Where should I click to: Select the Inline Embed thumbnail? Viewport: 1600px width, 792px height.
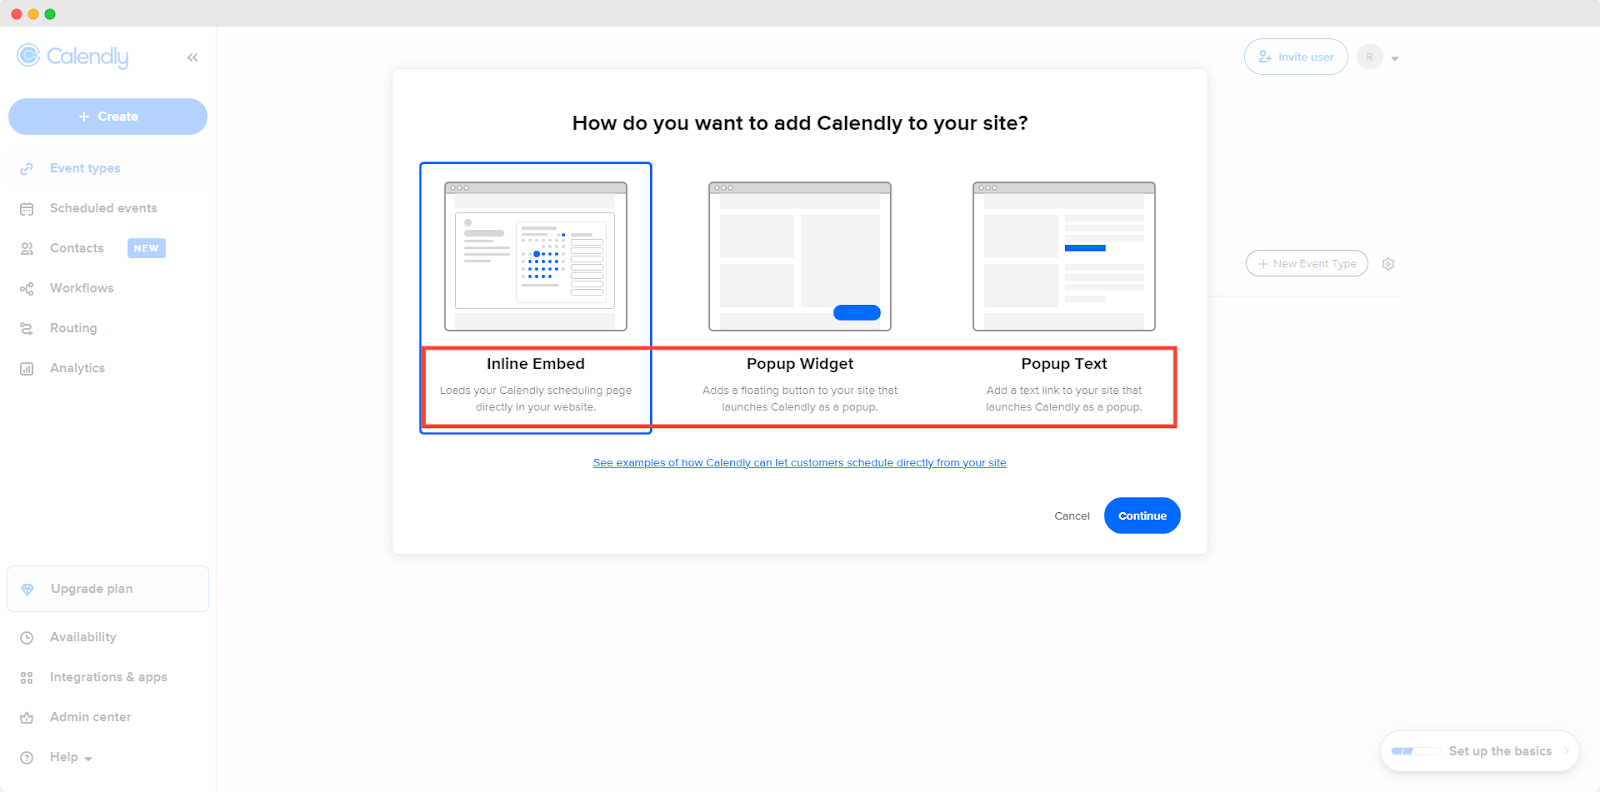pos(536,256)
